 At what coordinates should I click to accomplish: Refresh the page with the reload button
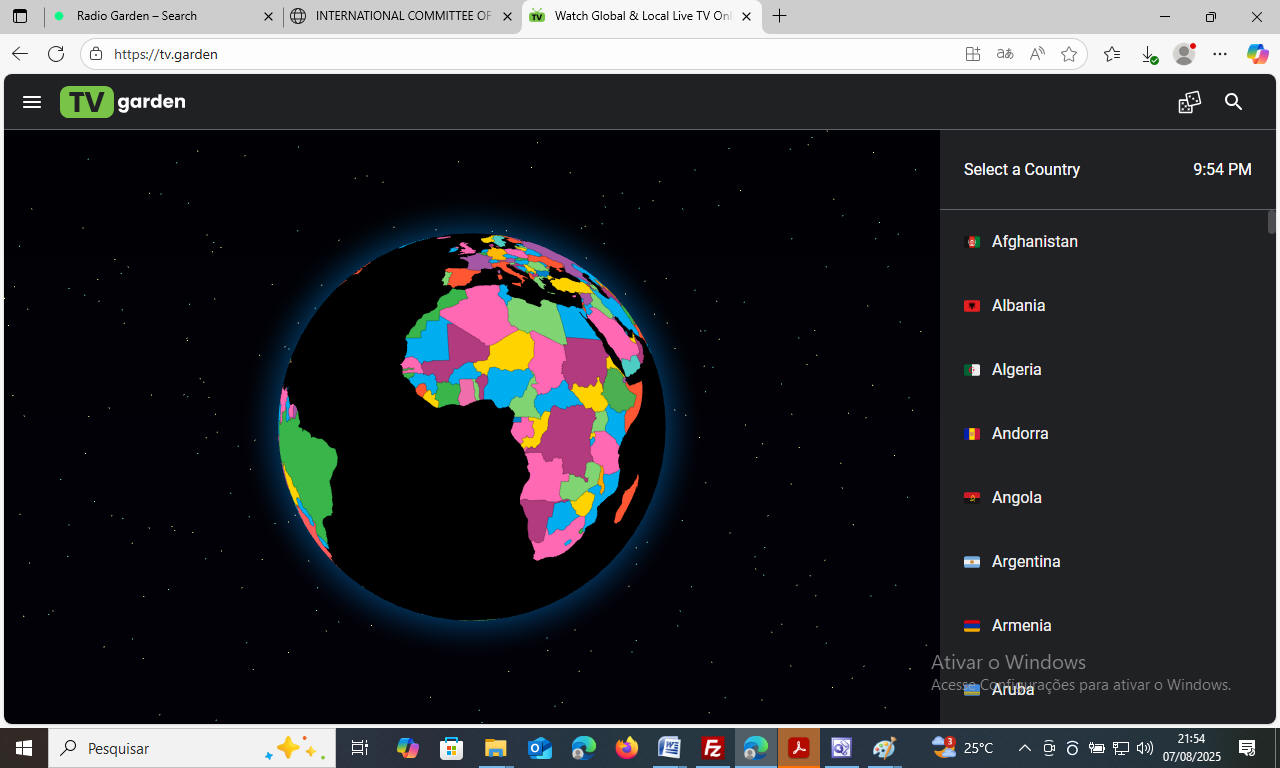[56, 54]
